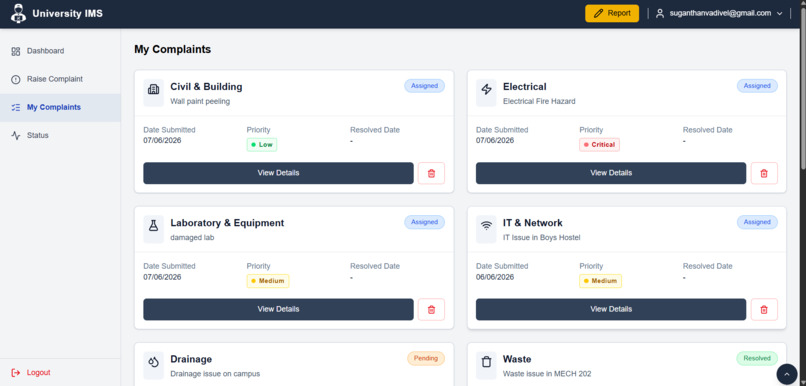
Task: Click the Civil & Building card title
Action: pyautogui.click(x=206, y=87)
